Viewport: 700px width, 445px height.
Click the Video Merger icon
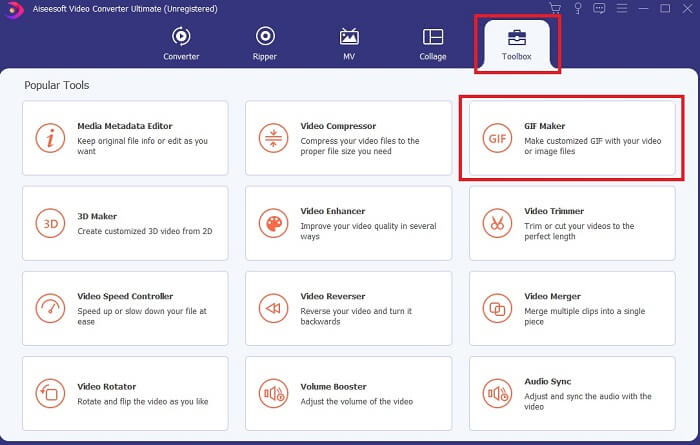click(497, 308)
